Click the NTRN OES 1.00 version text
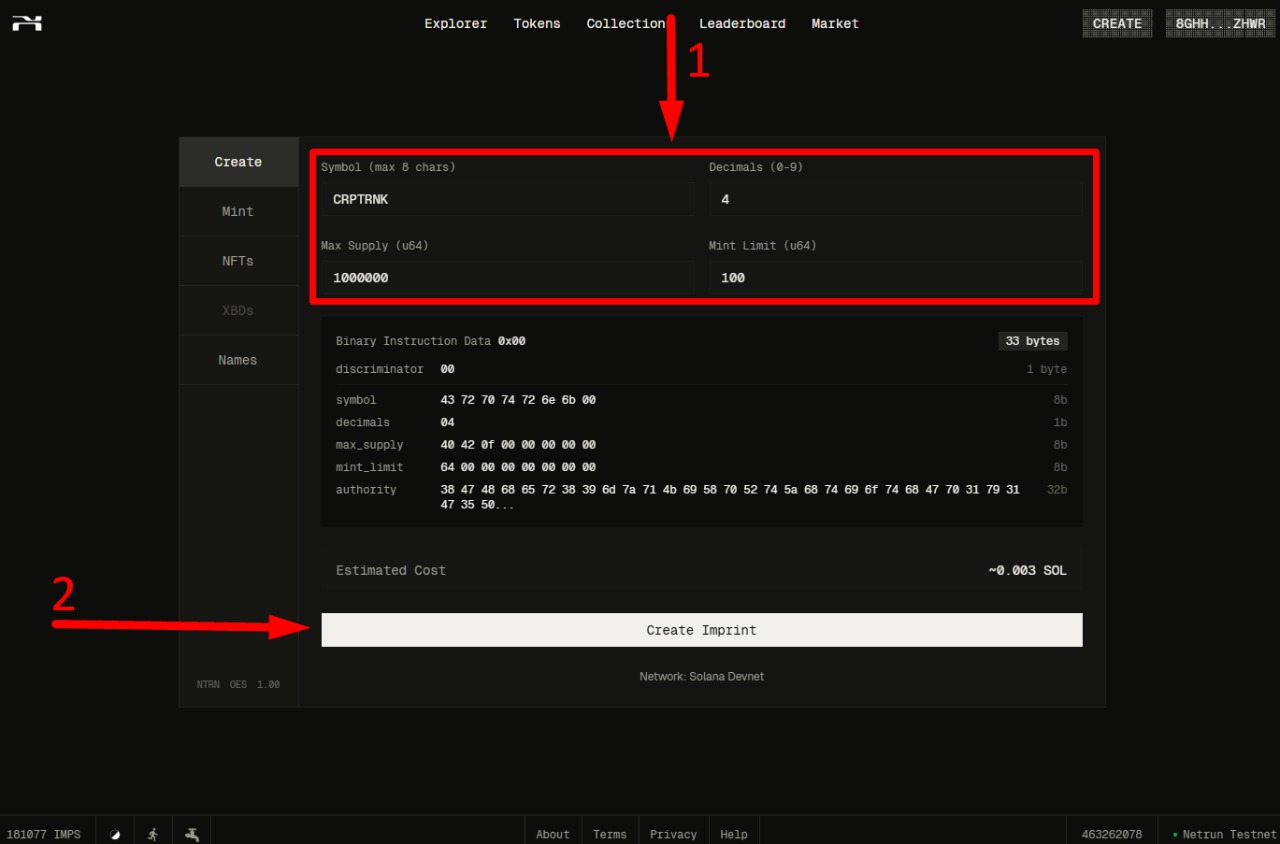This screenshot has width=1280, height=844. tap(238, 685)
